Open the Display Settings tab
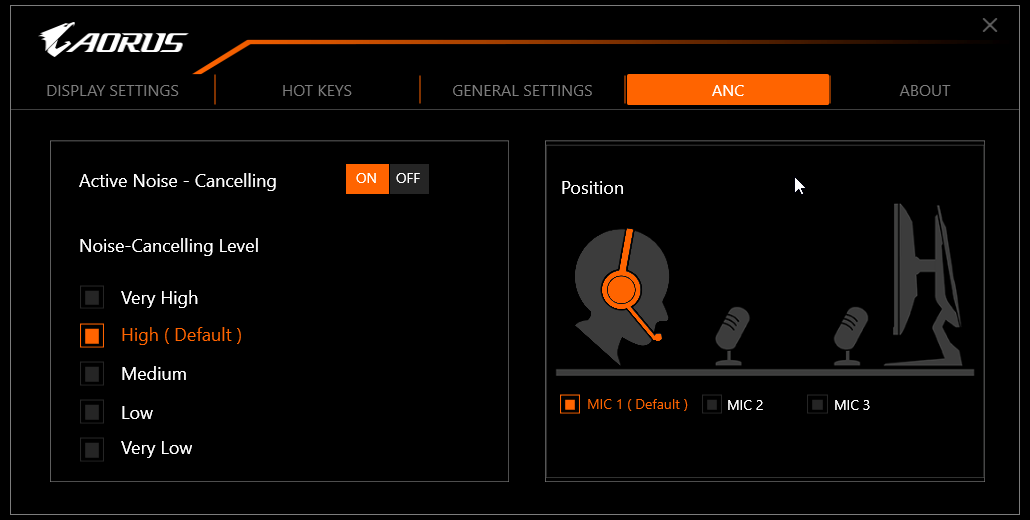1030x520 pixels. pyautogui.click(x=112, y=90)
